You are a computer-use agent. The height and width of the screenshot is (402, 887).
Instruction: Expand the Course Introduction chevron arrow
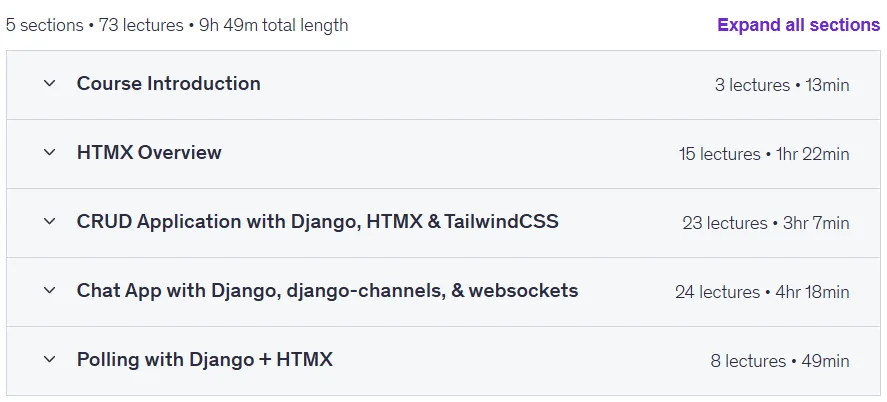click(50, 84)
